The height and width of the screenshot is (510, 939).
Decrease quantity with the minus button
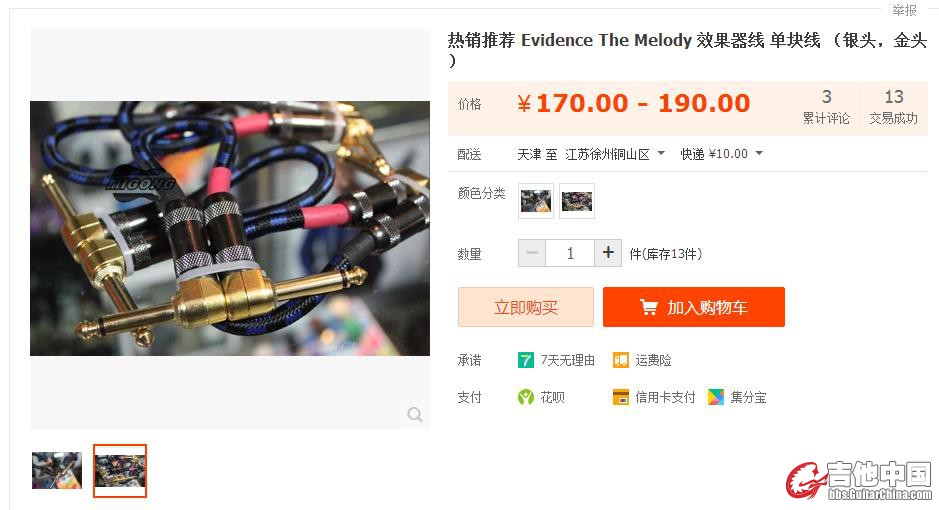pos(532,253)
